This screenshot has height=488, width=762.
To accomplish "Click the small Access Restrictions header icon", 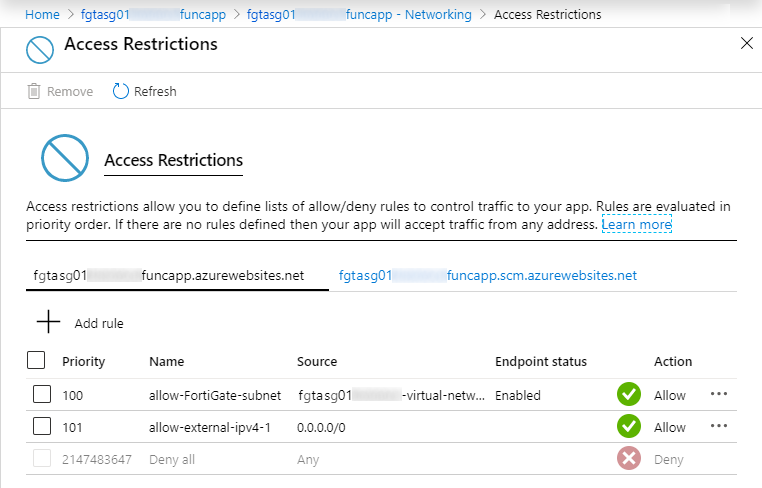I will (x=40, y=50).
